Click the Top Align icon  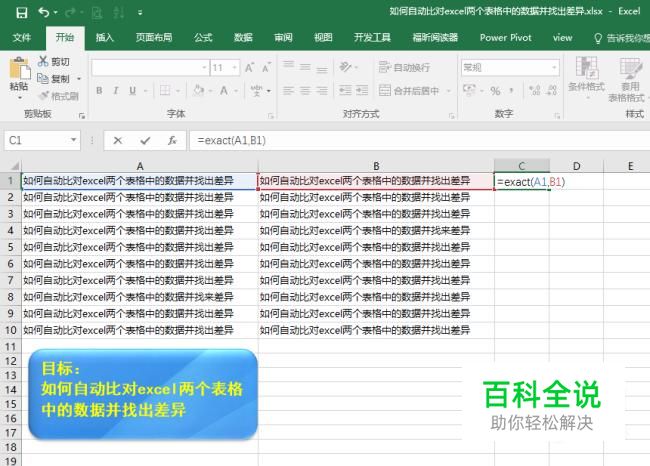(x=289, y=66)
